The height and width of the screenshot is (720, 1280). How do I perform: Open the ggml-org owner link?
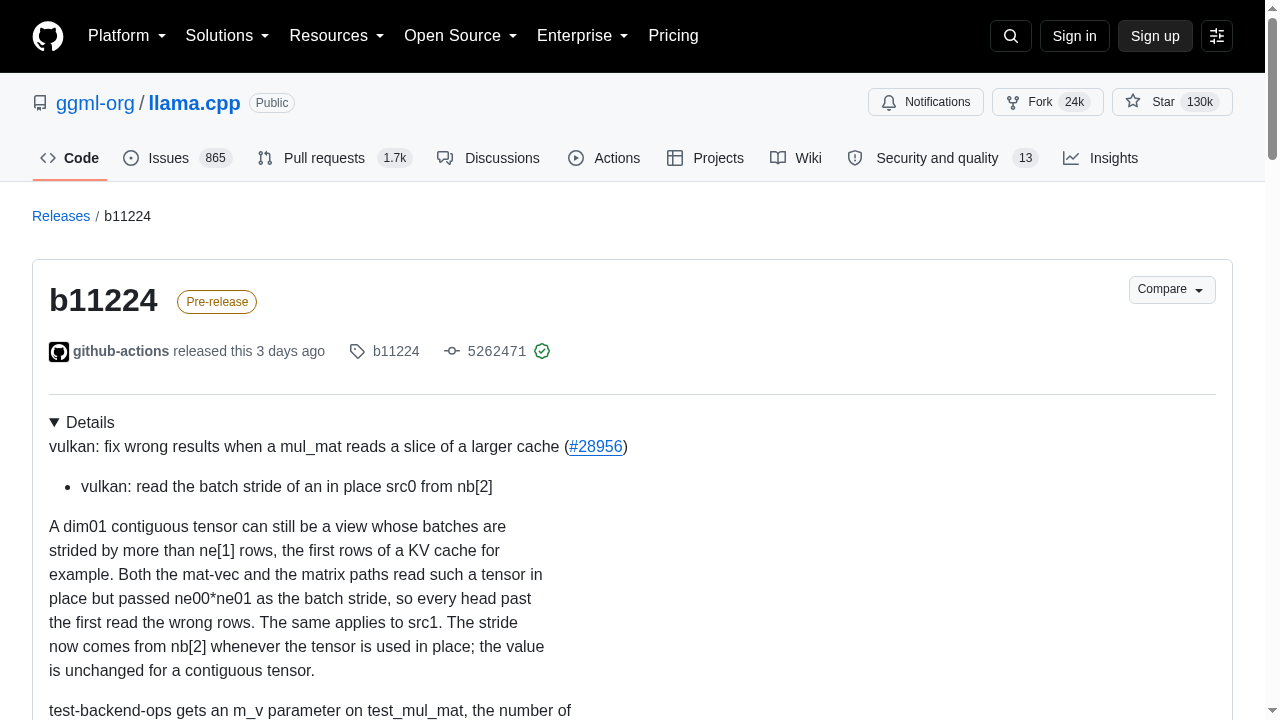(x=95, y=103)
